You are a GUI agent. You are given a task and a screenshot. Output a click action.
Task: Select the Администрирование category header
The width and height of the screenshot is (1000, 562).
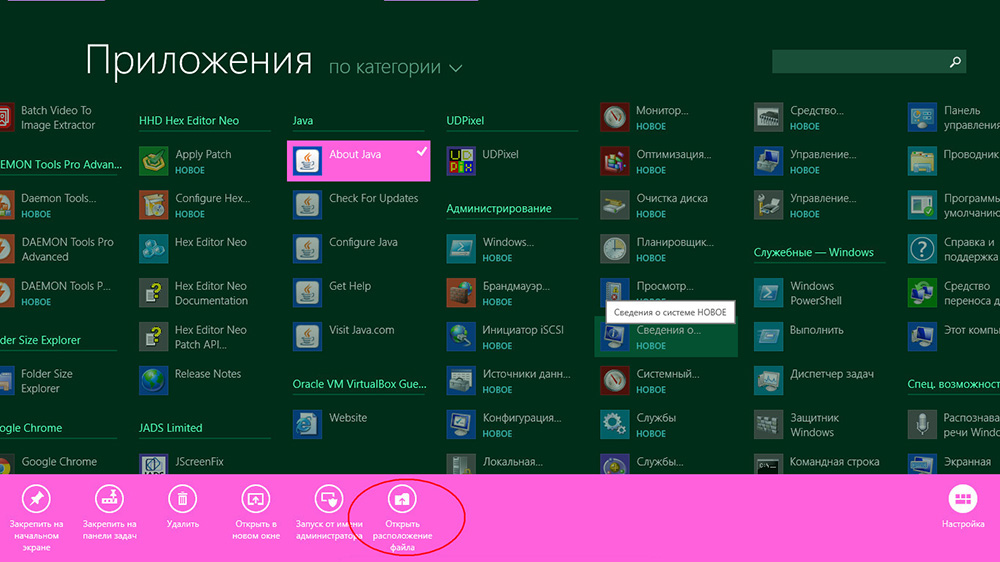click(x=499, y=209)
